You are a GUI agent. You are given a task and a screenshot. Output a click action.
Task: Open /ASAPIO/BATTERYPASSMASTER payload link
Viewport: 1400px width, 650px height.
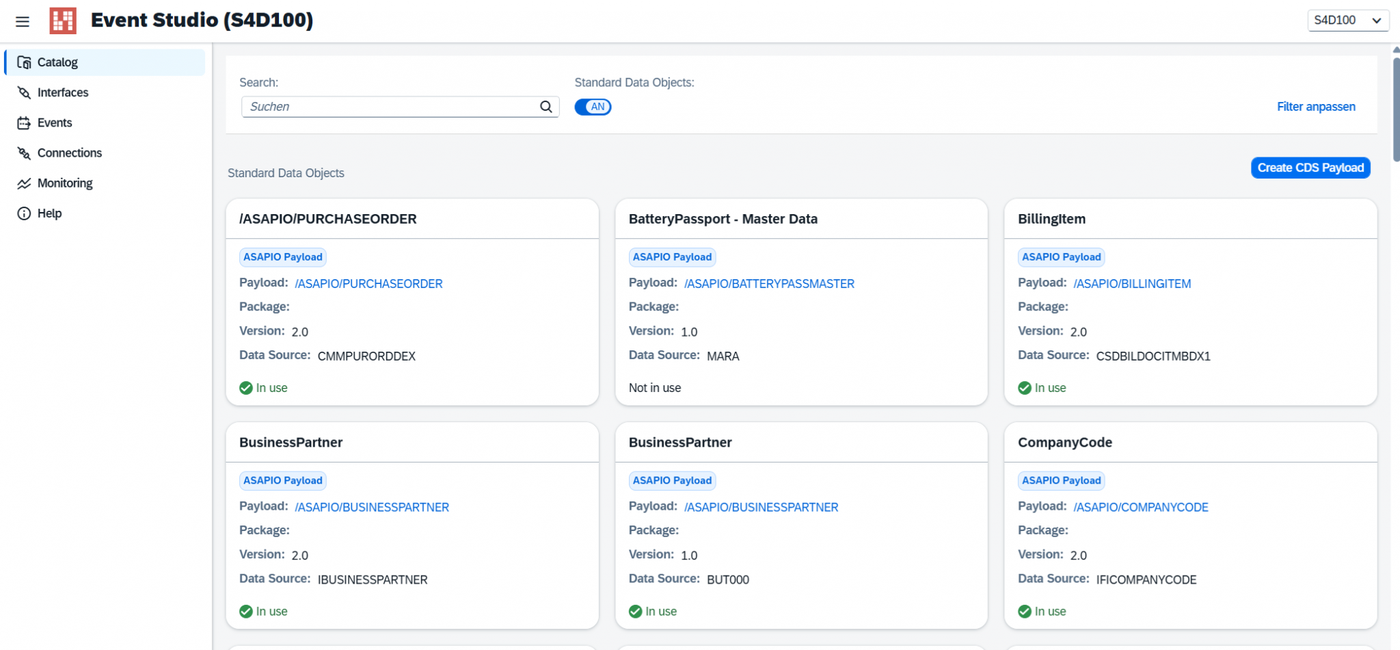point(769,284)
